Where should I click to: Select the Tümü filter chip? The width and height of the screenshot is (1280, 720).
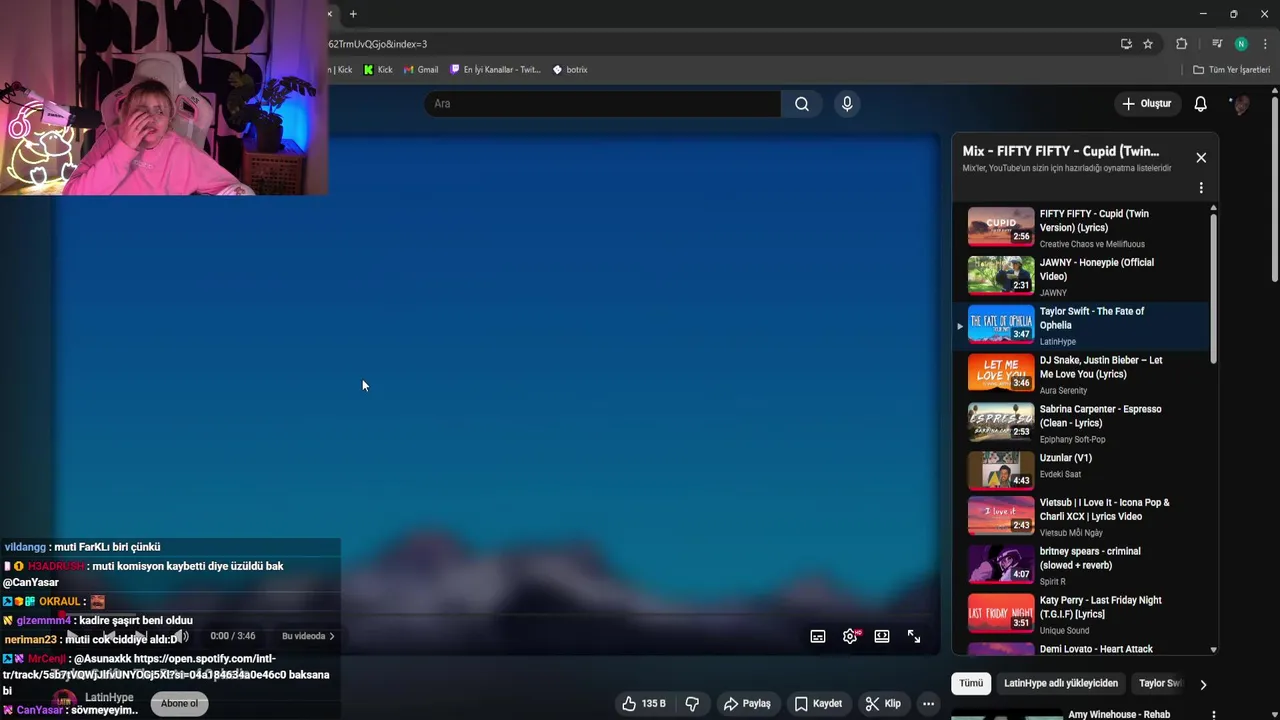(971, 684)
